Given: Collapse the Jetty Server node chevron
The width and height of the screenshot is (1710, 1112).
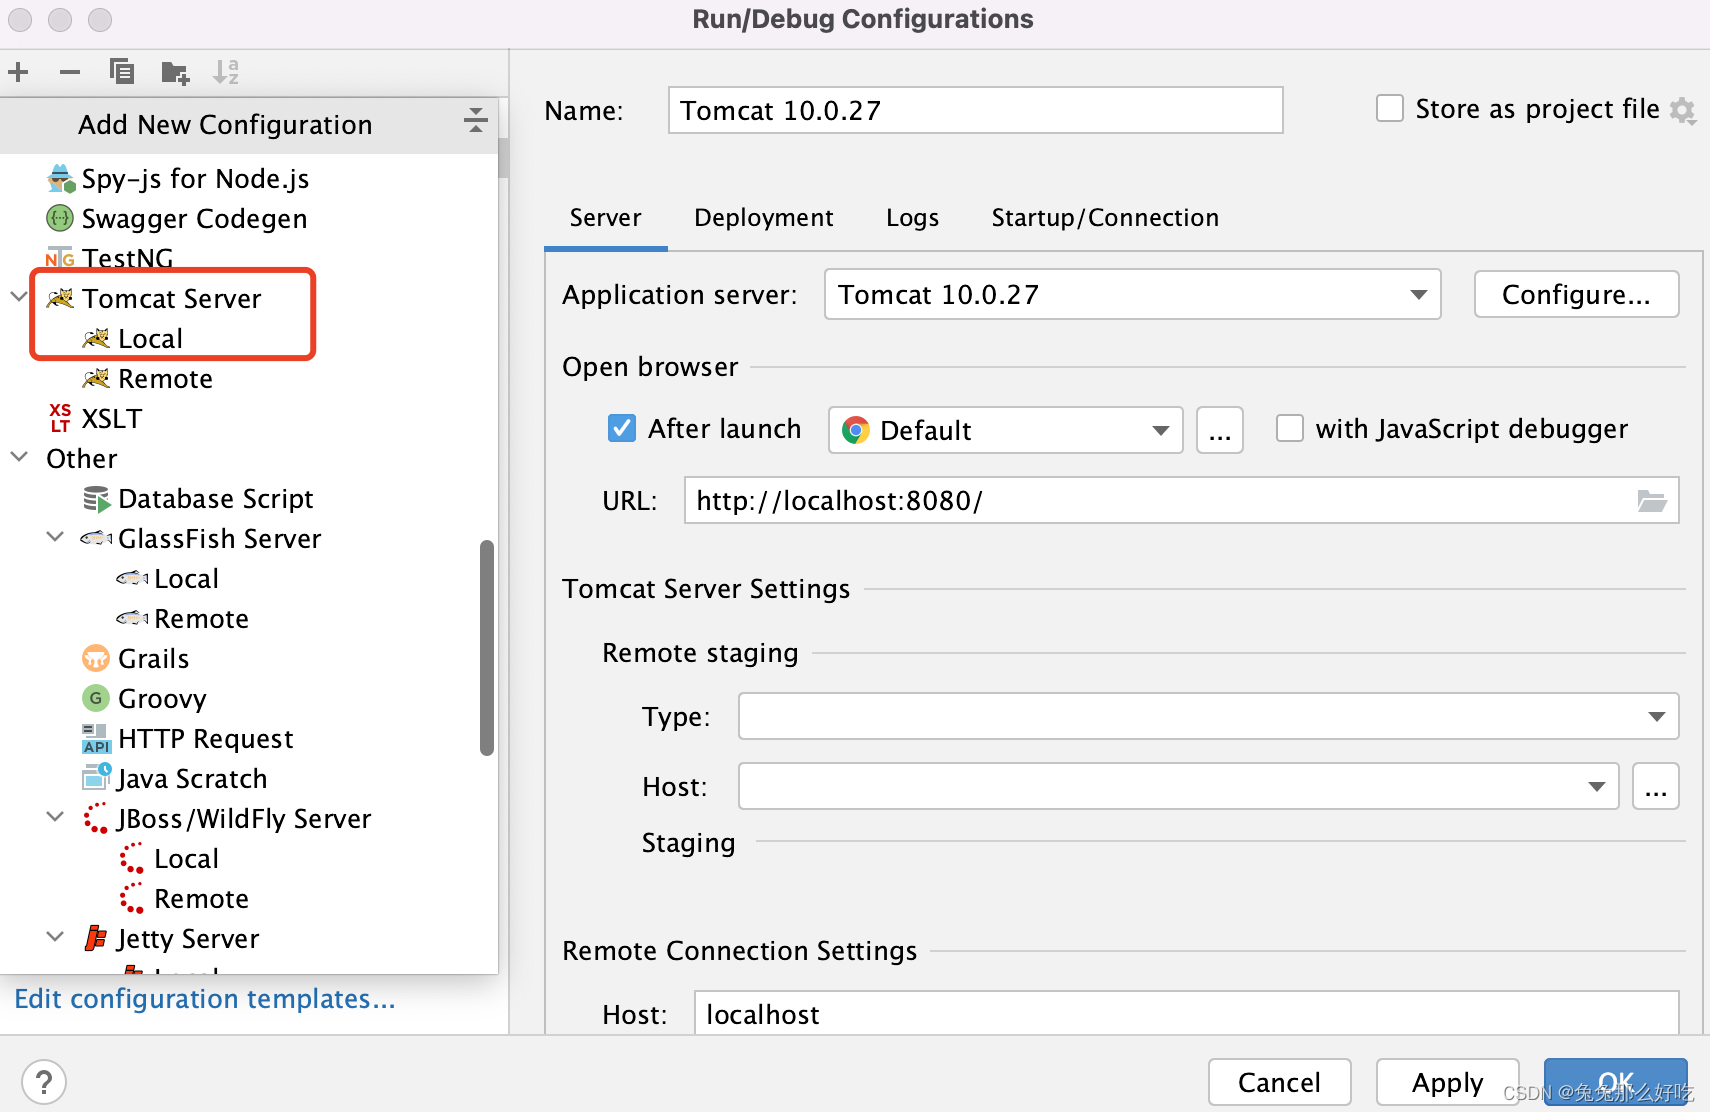Looking at the screenshot, I should pos(55,937).
